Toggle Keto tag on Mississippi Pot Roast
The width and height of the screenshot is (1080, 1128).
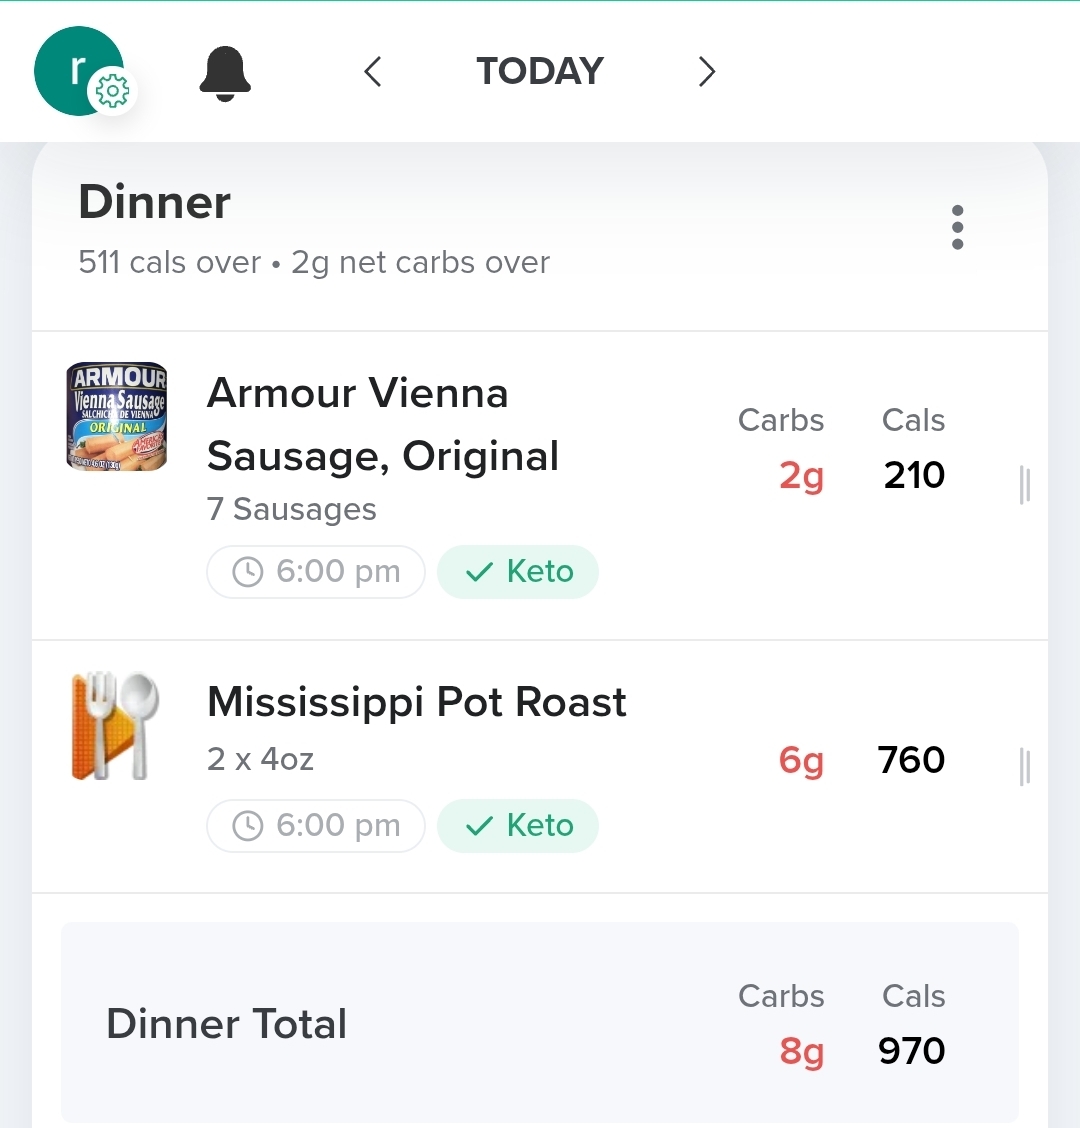point(518,826)
